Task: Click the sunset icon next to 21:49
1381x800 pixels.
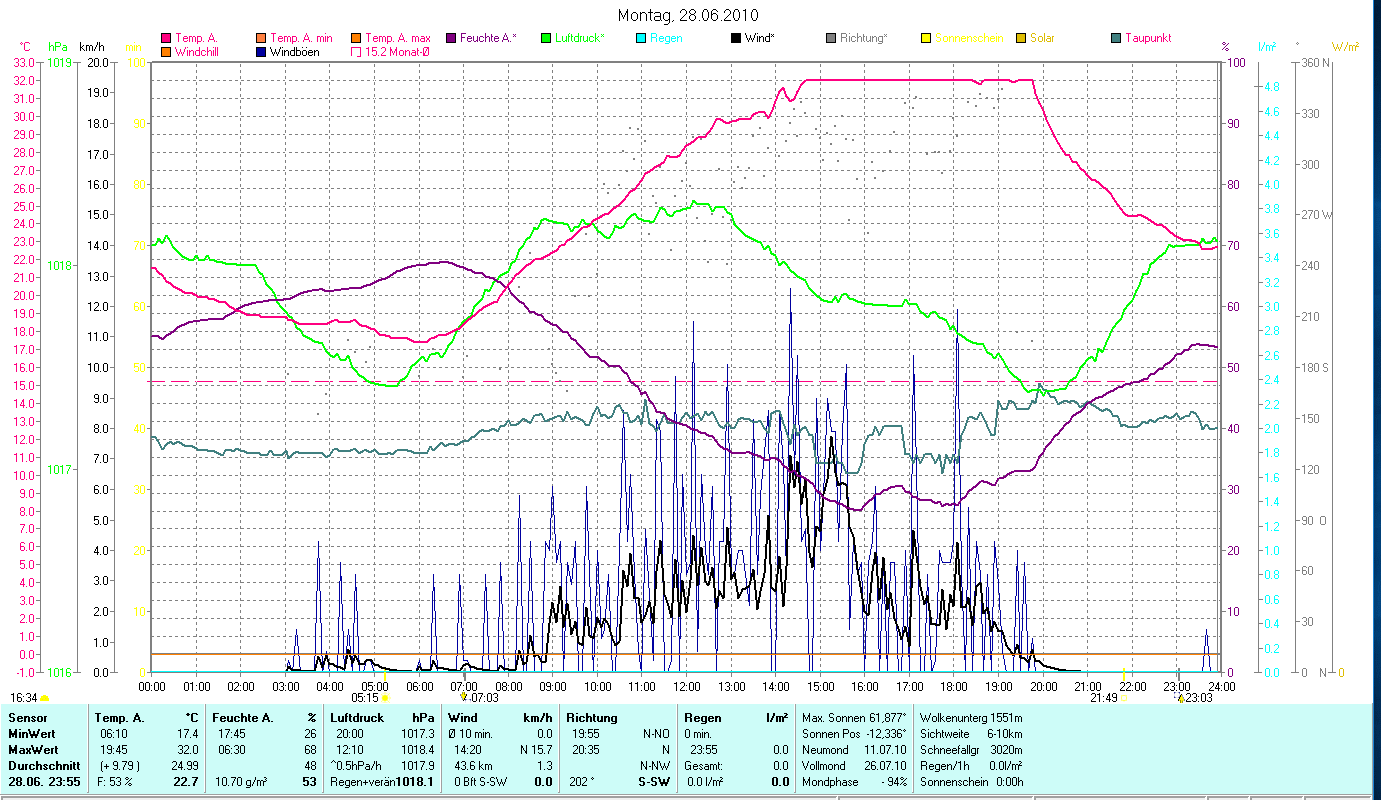Action: pyautogui.click(x=1124, y=698)
